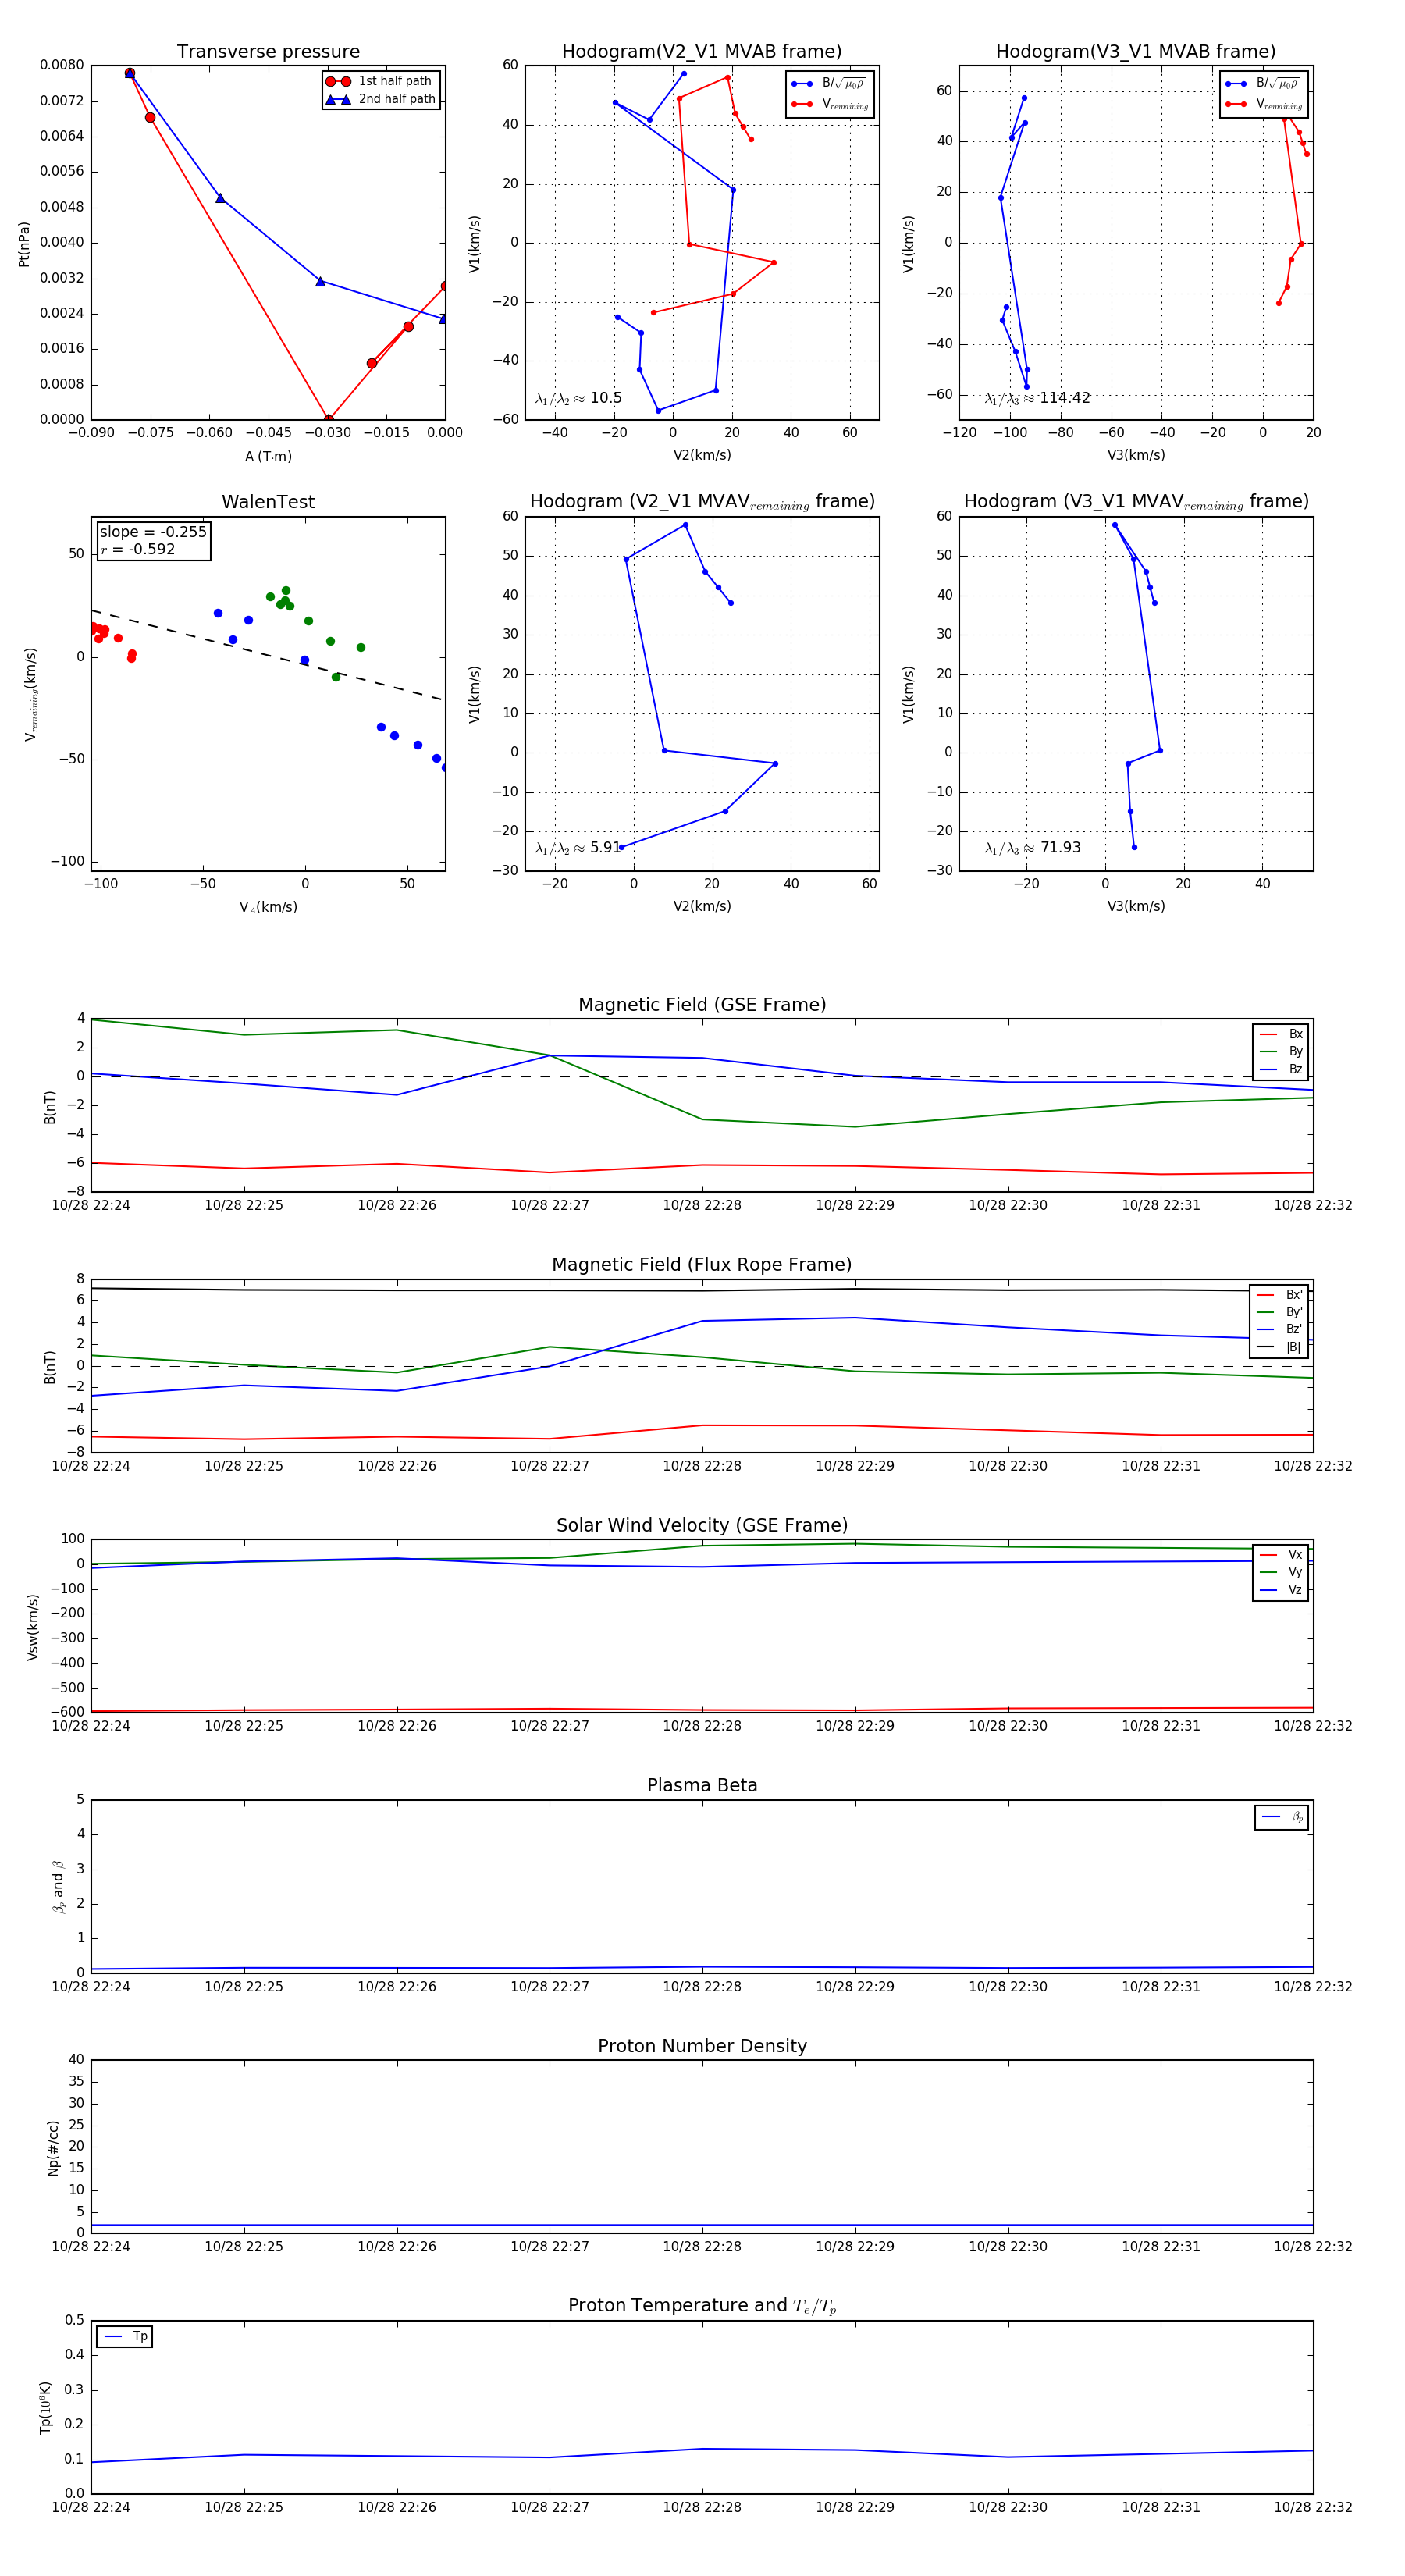Viewport: 1405px width, 2576px height.
Task: Click the λ1/λ3 ≈ 71.93 annotation
Action: (1033, 848)
